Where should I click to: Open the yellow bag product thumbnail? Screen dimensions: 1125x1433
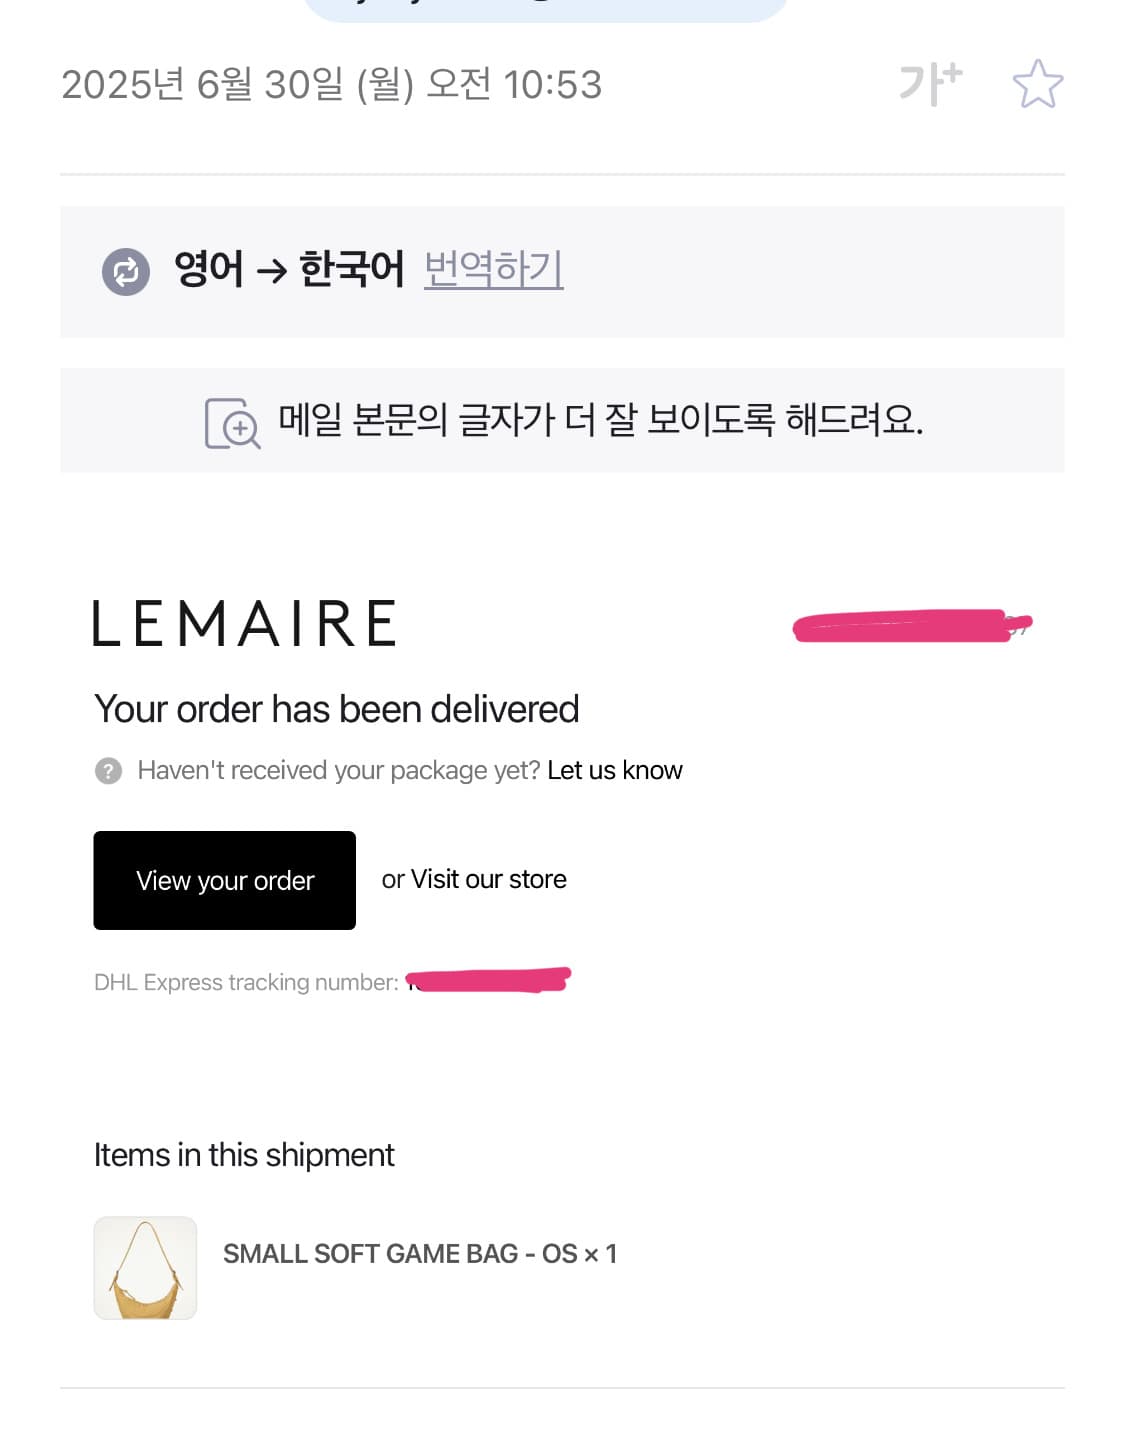point(145,1268)
